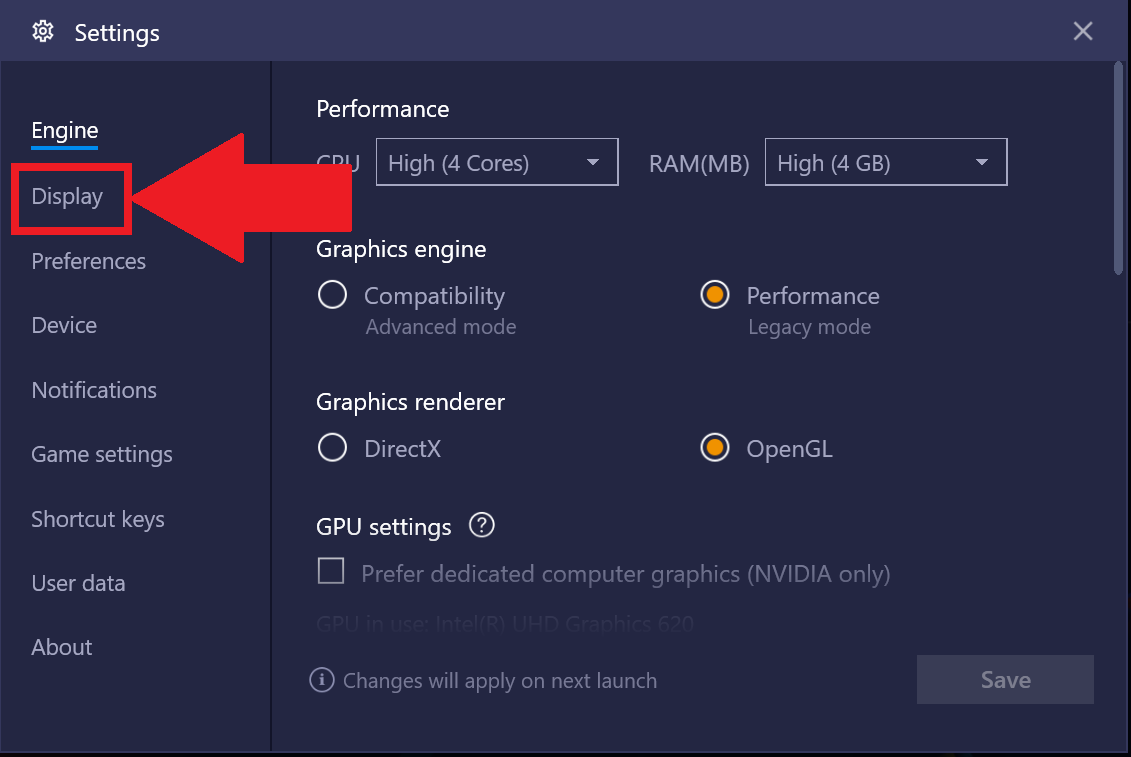Choose DirectX graphics renderer

(x=333, y=448)
